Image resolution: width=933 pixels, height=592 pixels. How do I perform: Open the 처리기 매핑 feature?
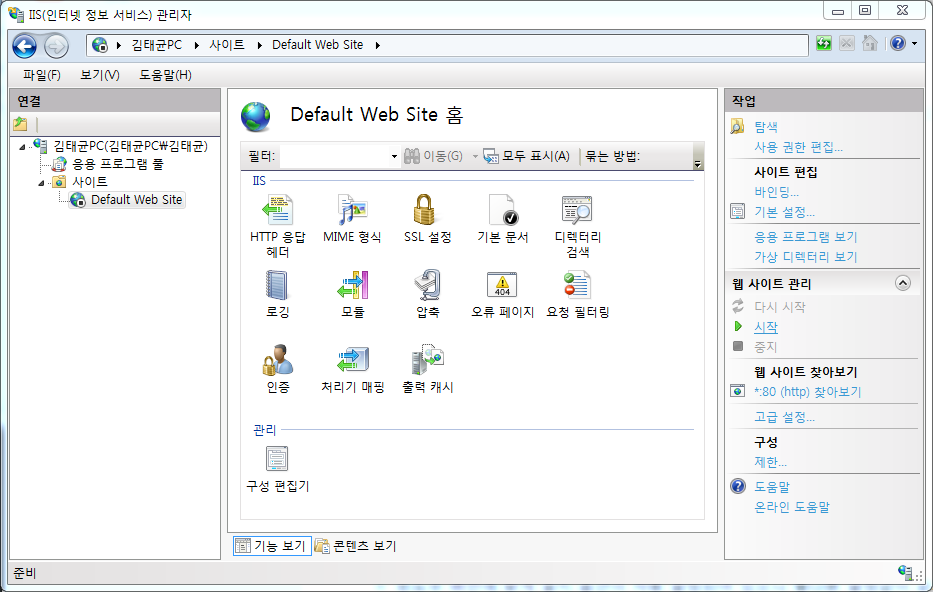coord(352,369)
